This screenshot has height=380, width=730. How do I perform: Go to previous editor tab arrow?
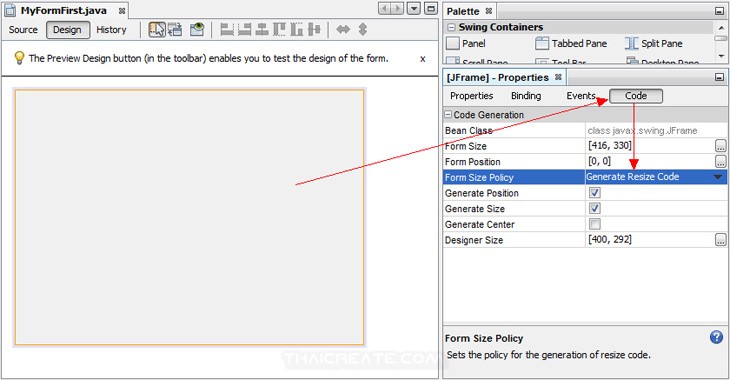[385, 8]
